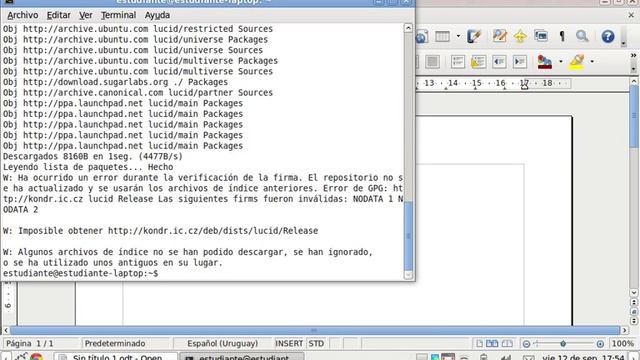Click the horizontal ruler at mark 15
Image resolution: width=640 pixels, height=360 pixels.
click(476, 83)
